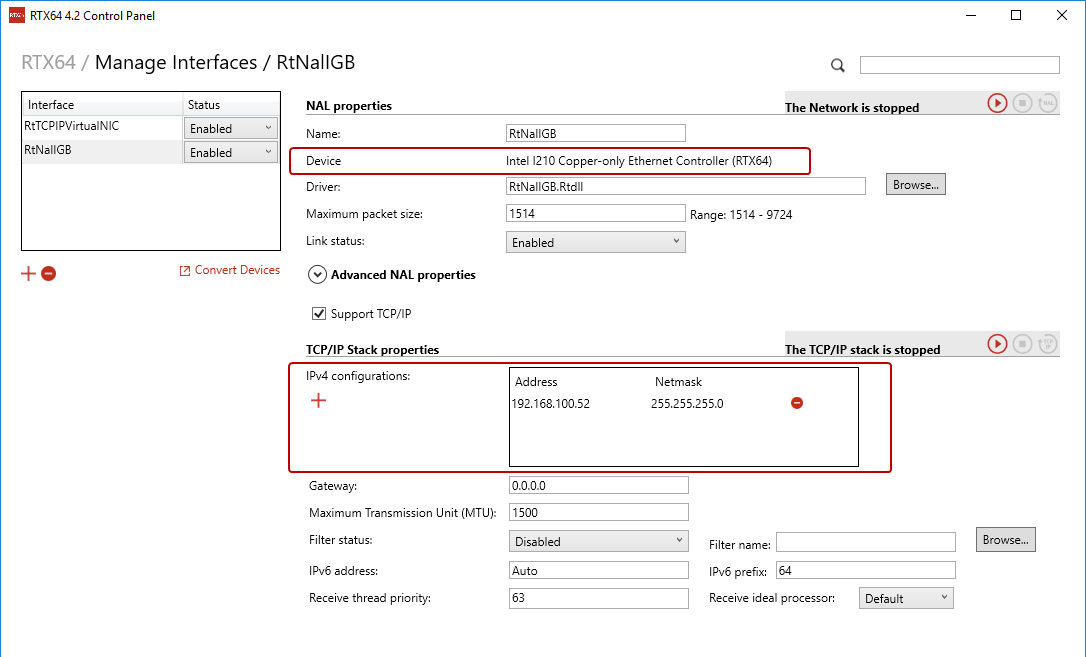Image resolution: width=1086 pixels, height=657 pixels.
Task: Click the Driver path field
Action: coord(686,186)
